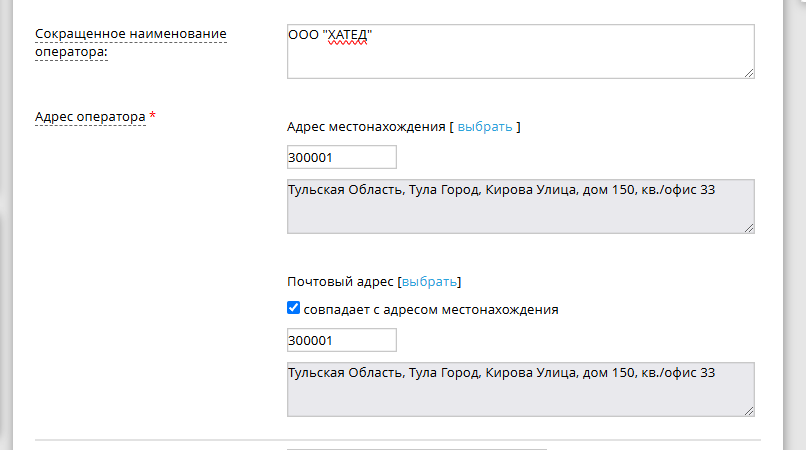Click the 'совпадает с адресом местонахождения' label text
806x450 pixels.
[x=431, y=309]
